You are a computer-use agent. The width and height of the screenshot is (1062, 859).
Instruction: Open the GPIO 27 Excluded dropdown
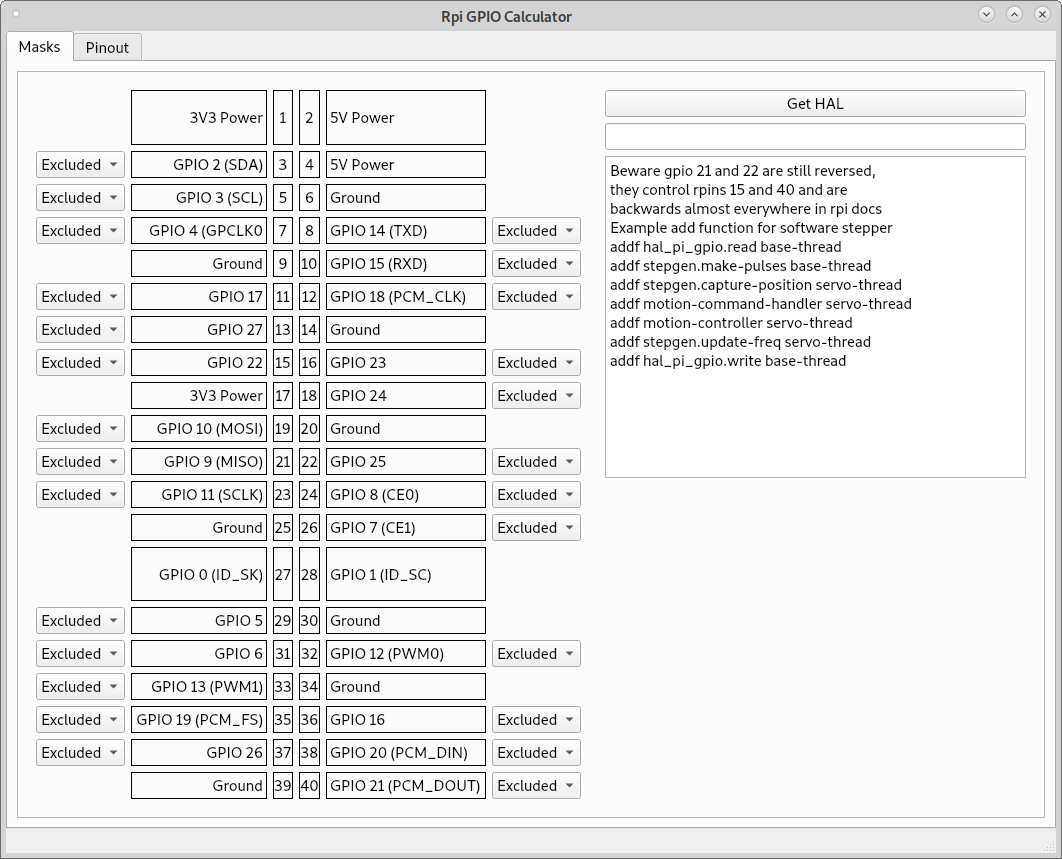coord(80,330)
